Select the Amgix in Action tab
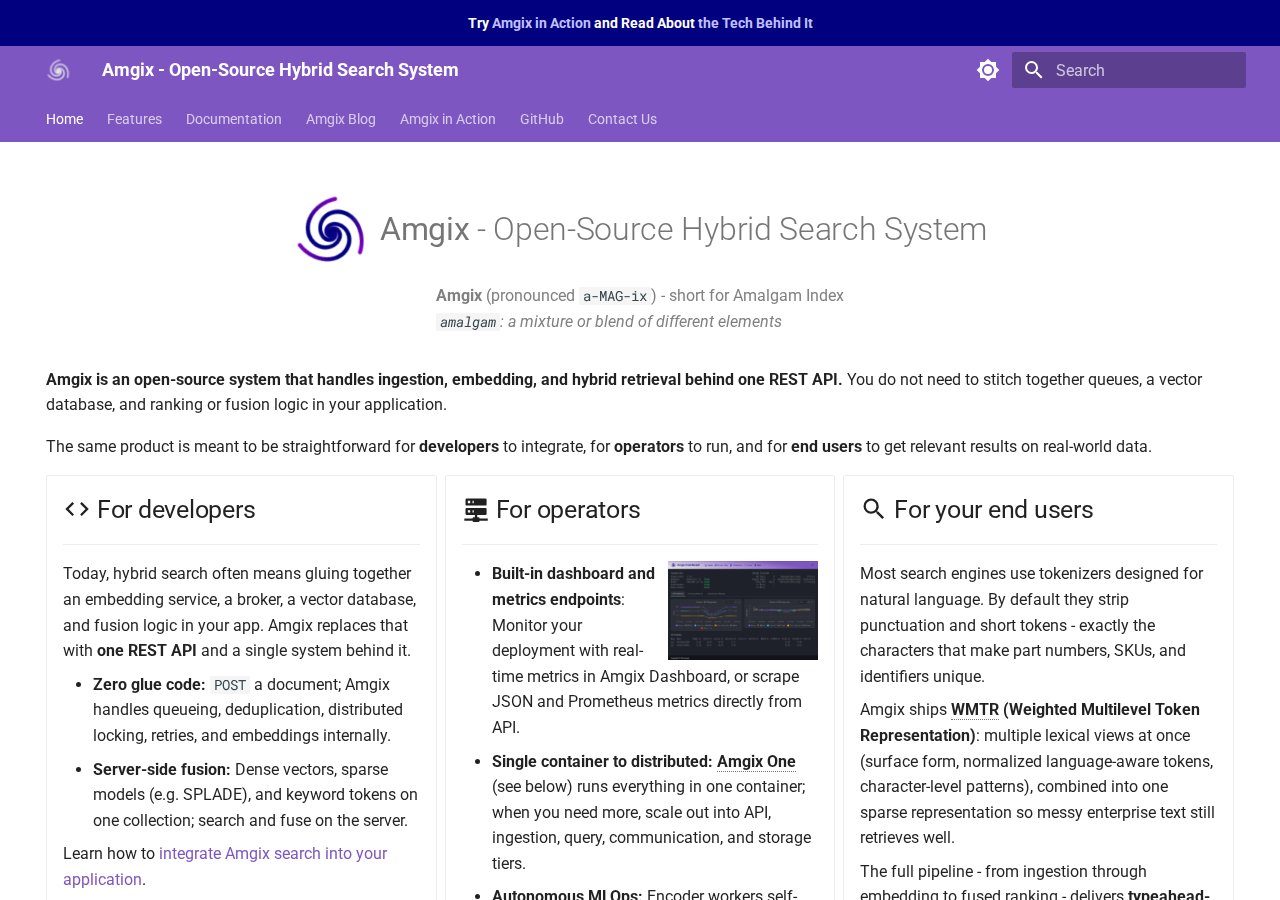Viewport: 1280px width, 900px height. (x=448, y=119)
